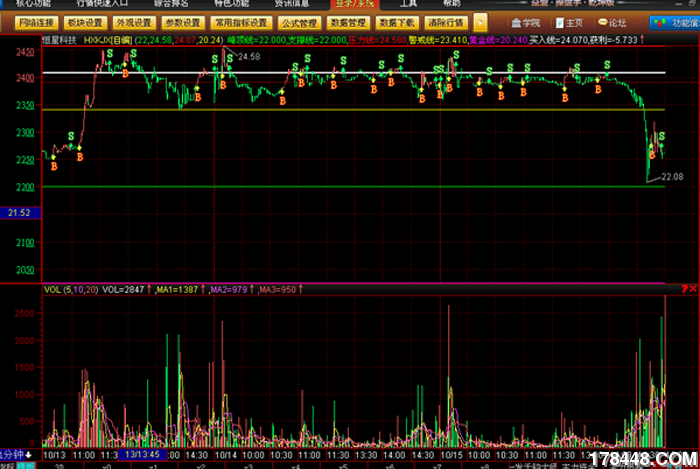This screenshot has height=469, width=700.
Task: Expand the yellow arrow toolbar overflow
Action: (481, 21)
